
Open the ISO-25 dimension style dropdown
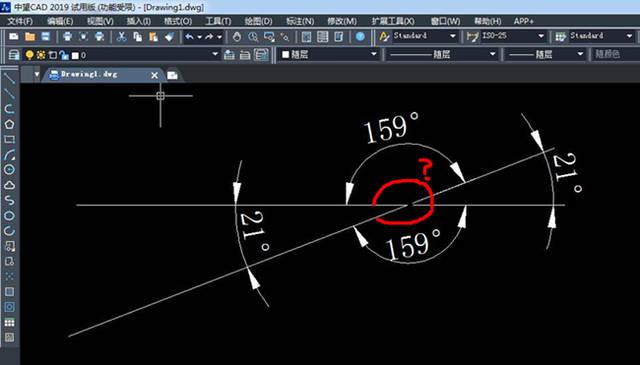[x=541, y=36]
